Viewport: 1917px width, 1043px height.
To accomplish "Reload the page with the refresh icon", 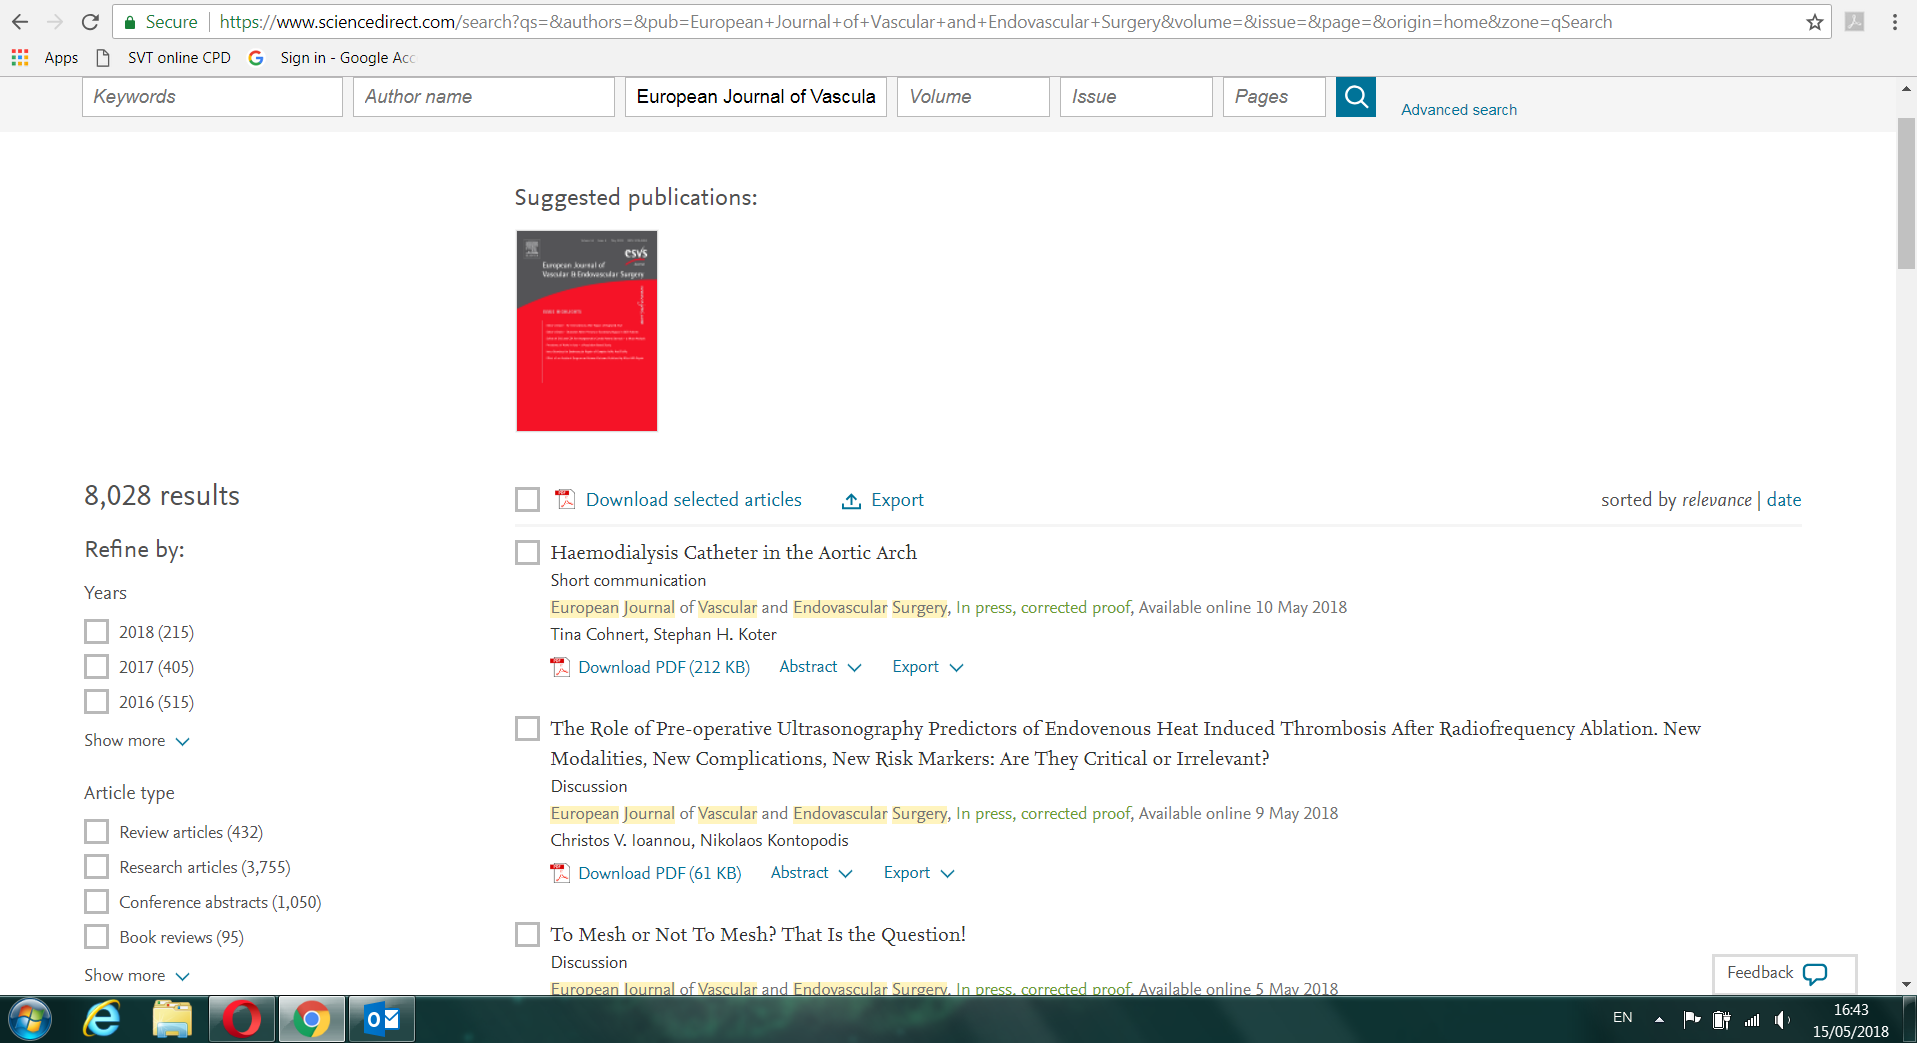I will tap(90, 22).
